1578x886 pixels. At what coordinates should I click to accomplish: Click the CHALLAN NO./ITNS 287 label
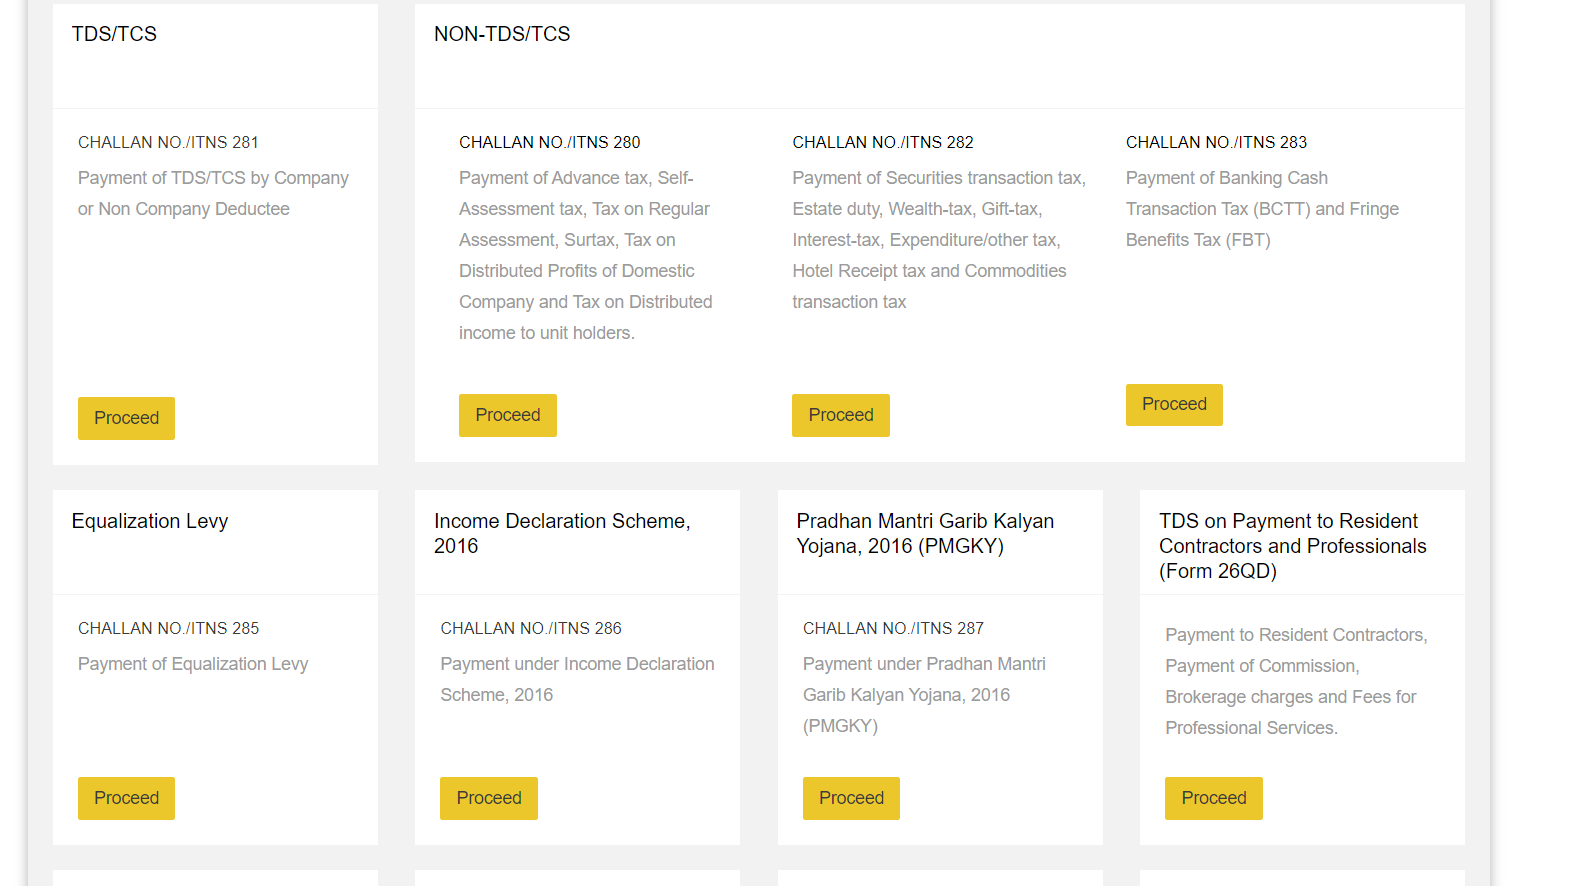pyautogui.click(x=893, y=628)
